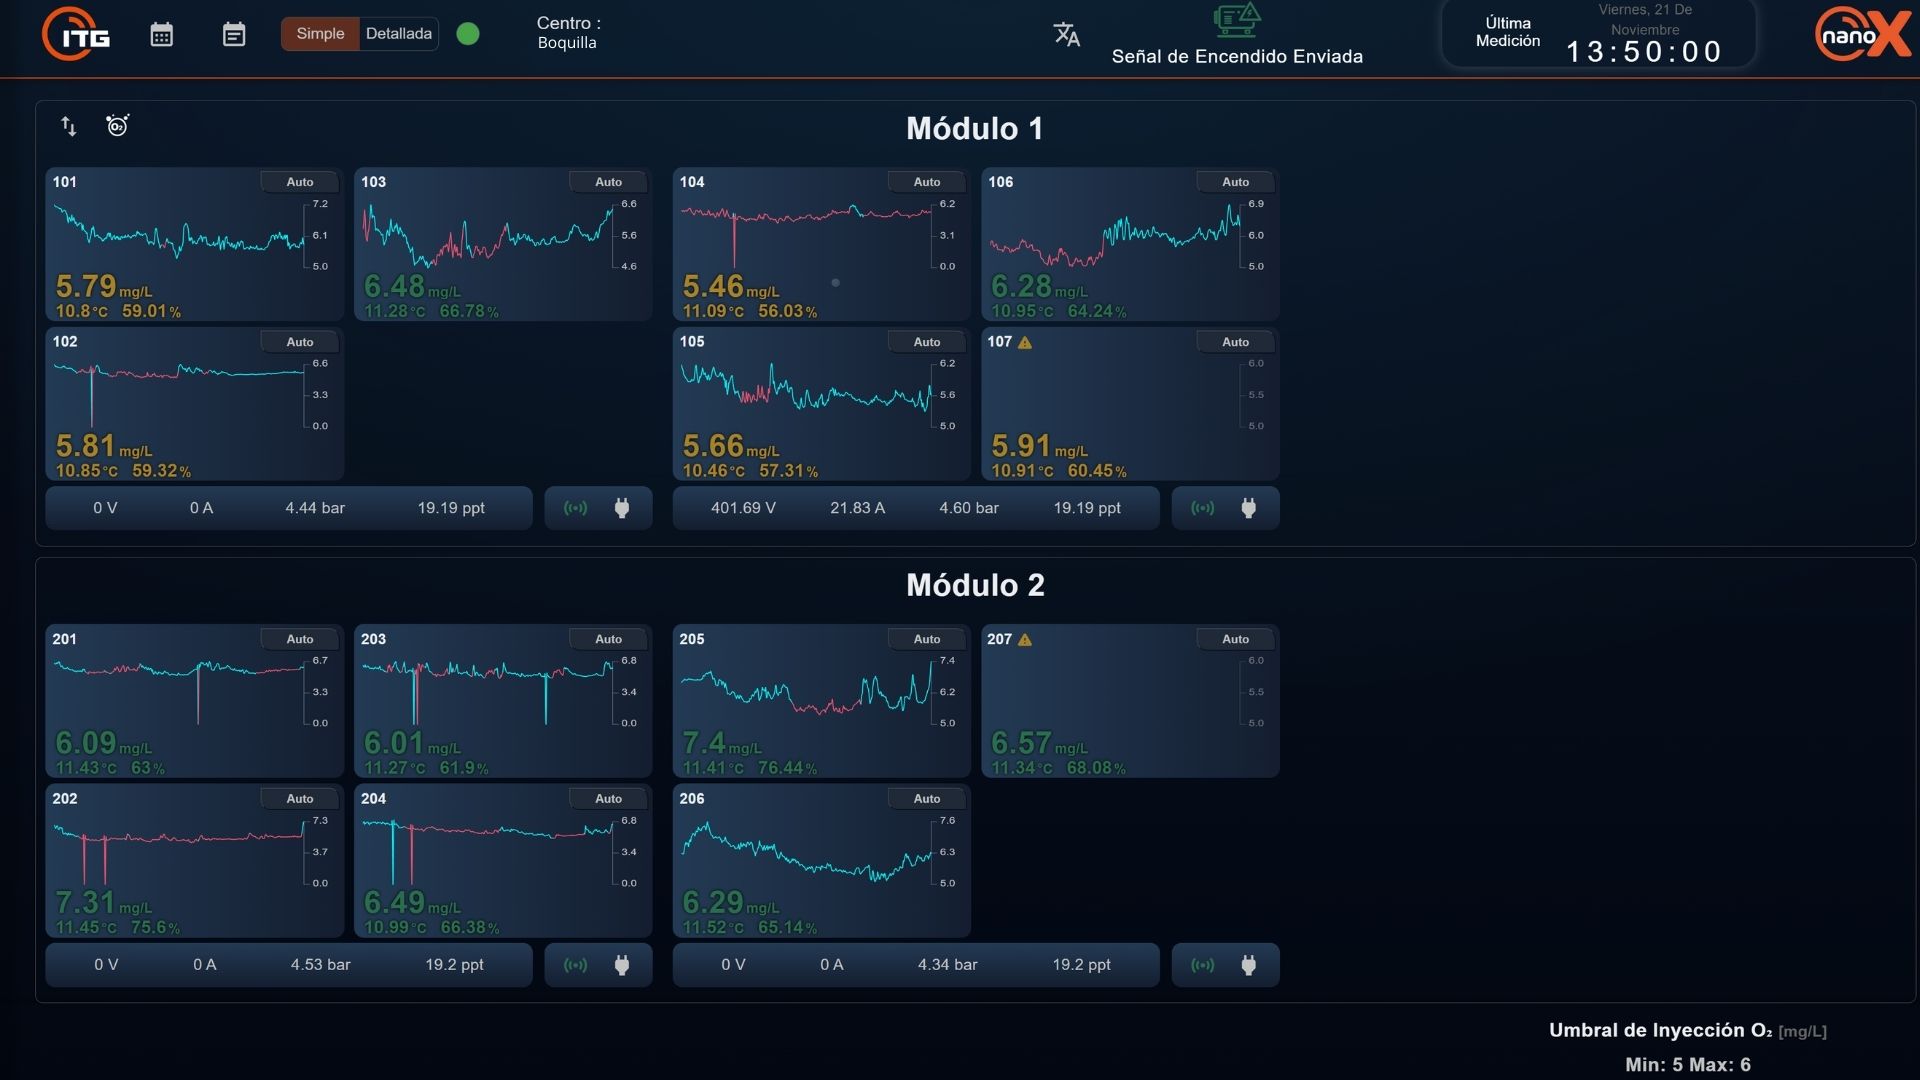Open the first calendar icon in header

162,35
